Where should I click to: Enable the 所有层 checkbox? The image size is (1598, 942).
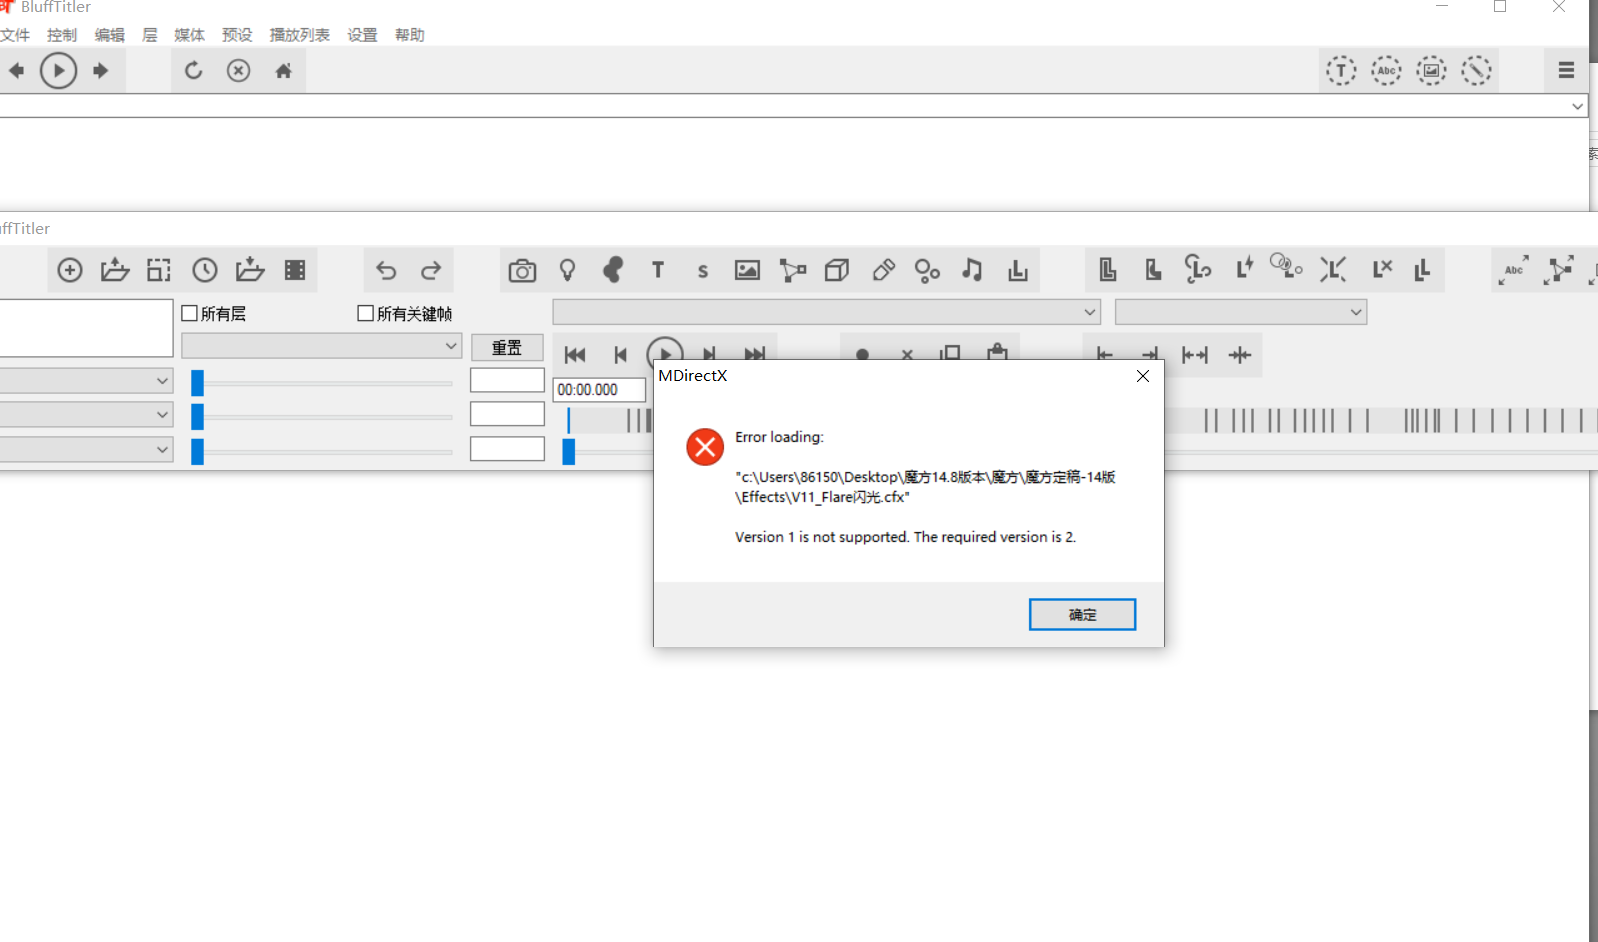[x=189, y=313]
